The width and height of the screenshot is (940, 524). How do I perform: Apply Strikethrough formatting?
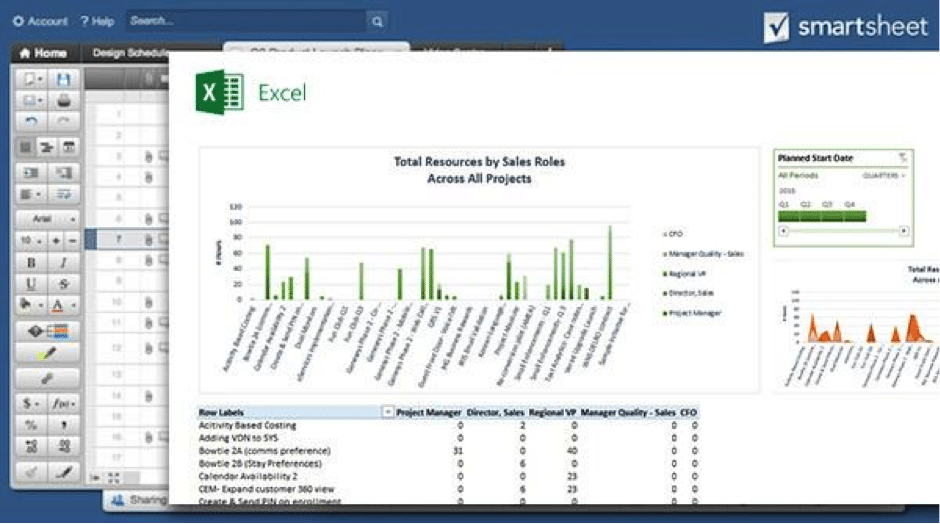pyautogui.click(x=63, y=284)
